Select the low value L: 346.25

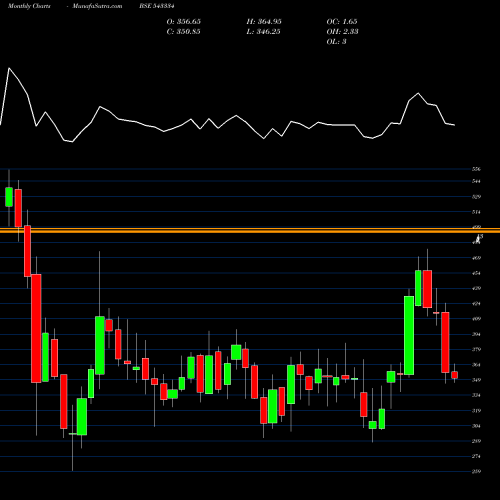coord(263,32)
